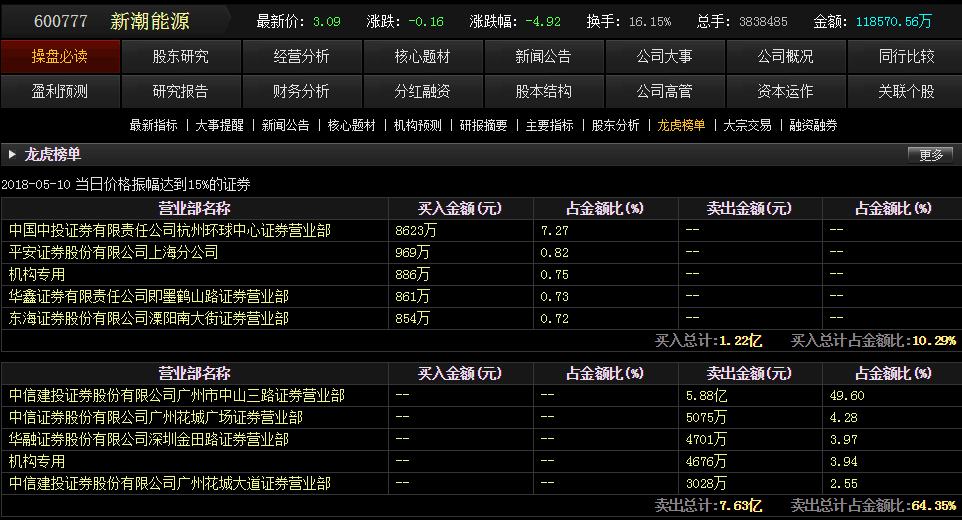Image resolution: width=962 pixels, height=520 pixels.
Task: Select the 同行比较 tab
Action: point(906,56)
